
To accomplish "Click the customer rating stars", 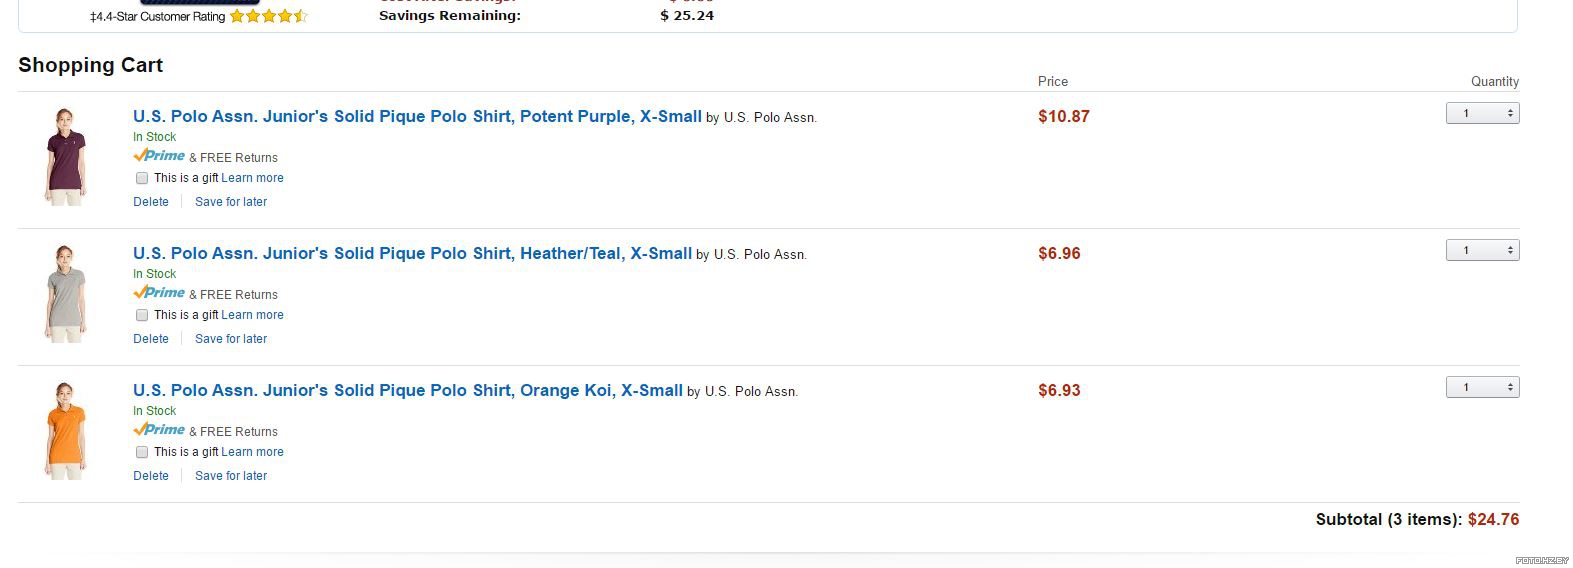I will [268, 16].
